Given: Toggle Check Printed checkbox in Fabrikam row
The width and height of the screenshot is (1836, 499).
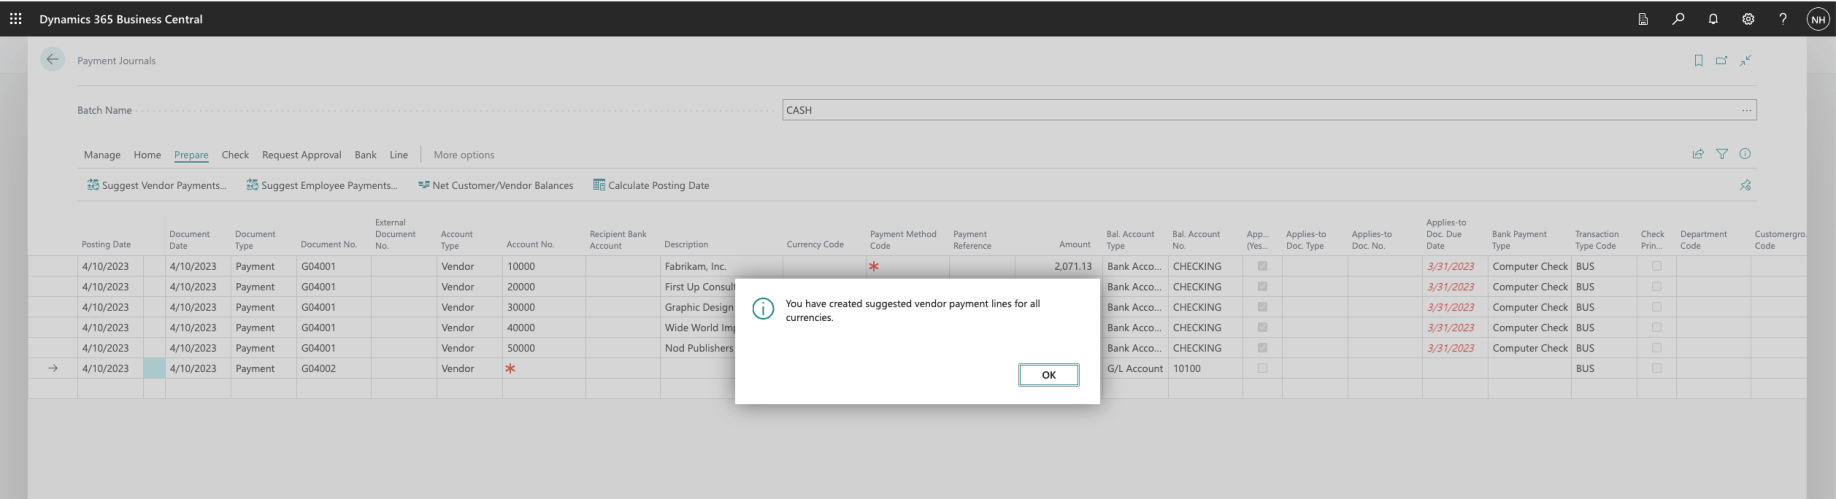Looking at the screenshot, I should 1656,266.
